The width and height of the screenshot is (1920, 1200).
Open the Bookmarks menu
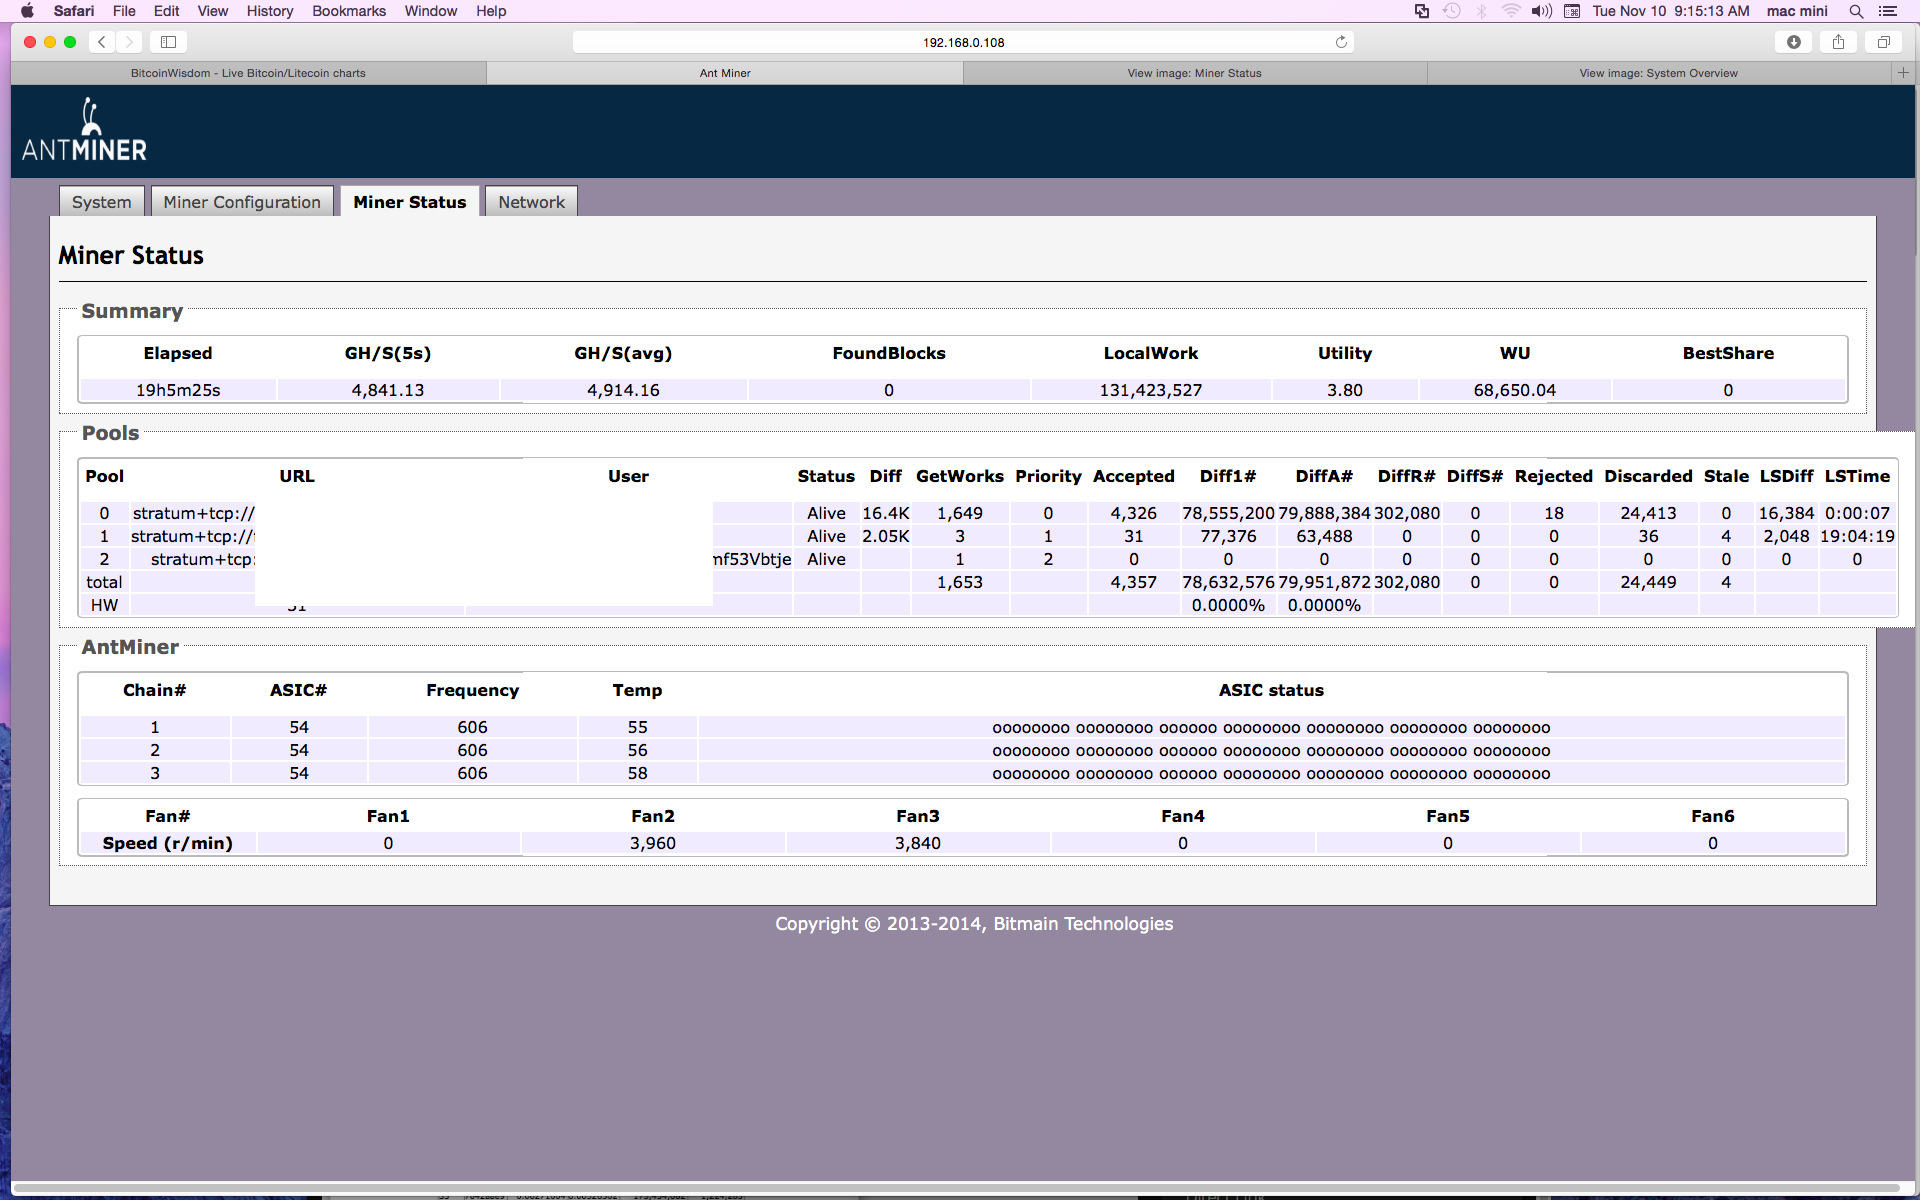pyautogui.click(x=349, y=11)
